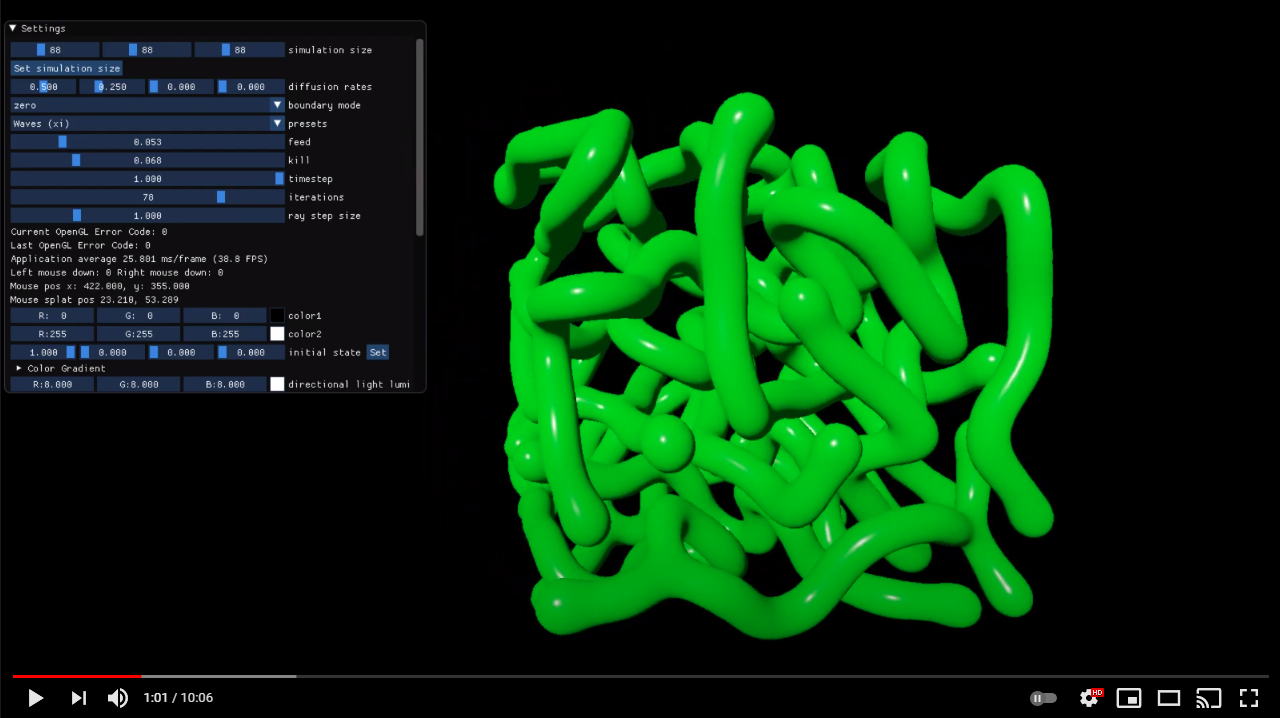Screen dimensions: 1280x718
Task: Collapse the Settings panel triangle
Action: (13, 28)
